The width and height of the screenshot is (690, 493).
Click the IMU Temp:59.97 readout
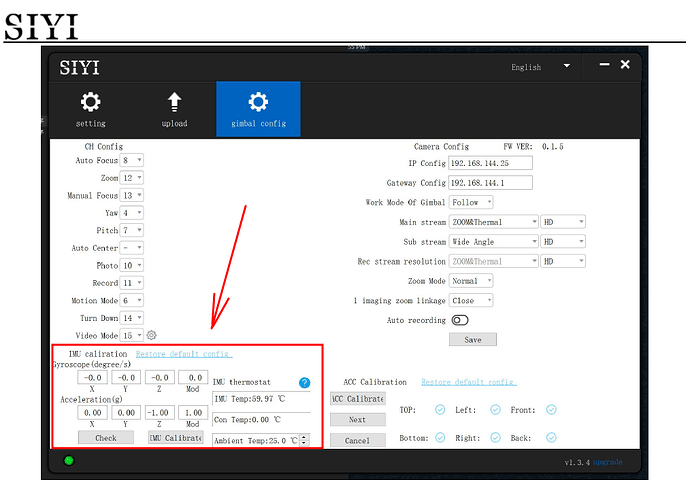click(x=261, y=399)
